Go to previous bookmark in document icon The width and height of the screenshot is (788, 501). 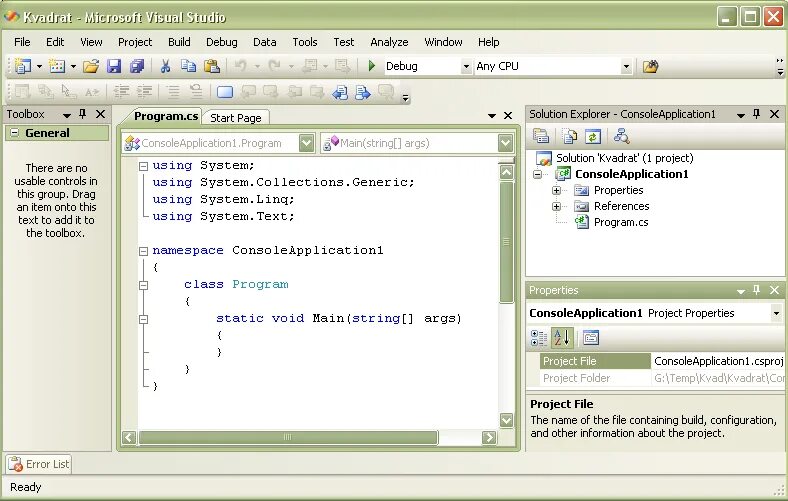pyautogui.click(x=340, y=92)
